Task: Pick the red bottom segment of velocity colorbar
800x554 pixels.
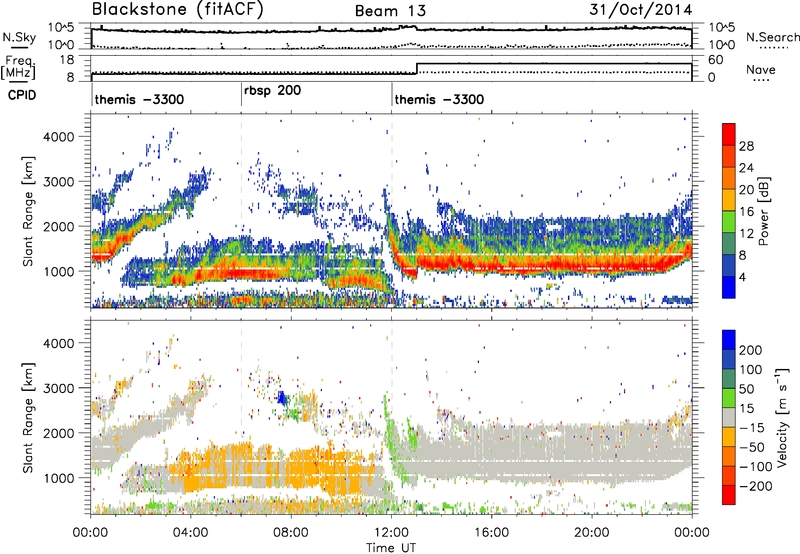Action: click(729, 495)
